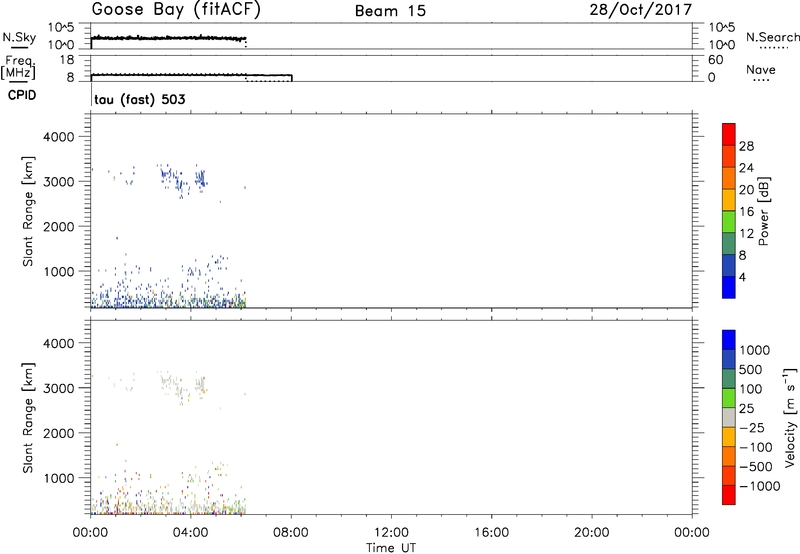Click the 'Nave' legend label
Image resolution: width=800 pixels, height=554 pixels.
pyautogui.click(x=761, y=70)
